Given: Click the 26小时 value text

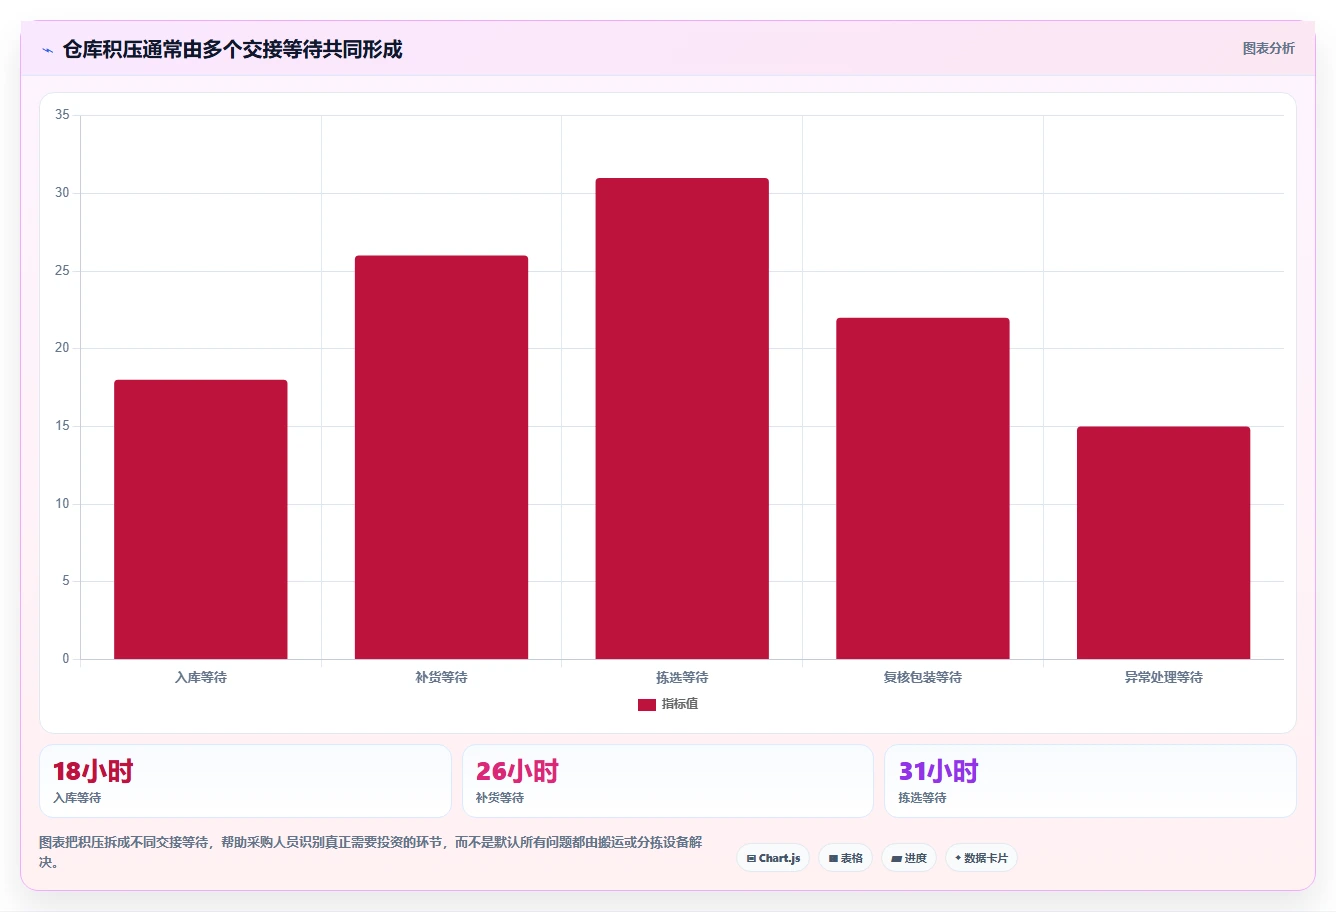Looking at the screenshot, I should pos(517,771).
